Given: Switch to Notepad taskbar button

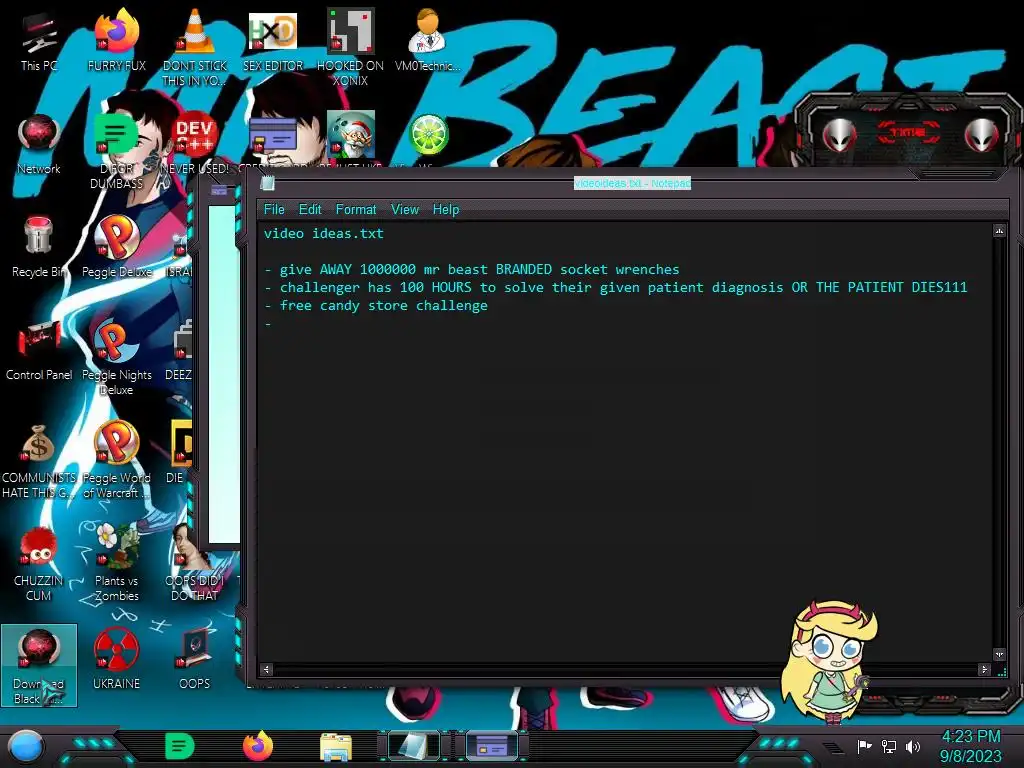Looking at the screenshot, I should 413,746.
